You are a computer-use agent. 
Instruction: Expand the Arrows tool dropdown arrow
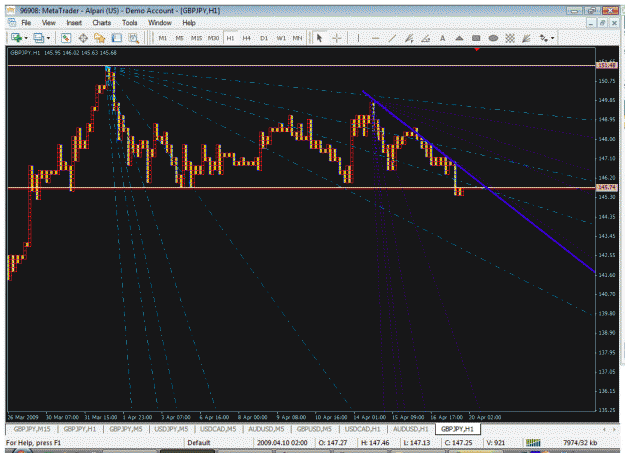[552, 38]
